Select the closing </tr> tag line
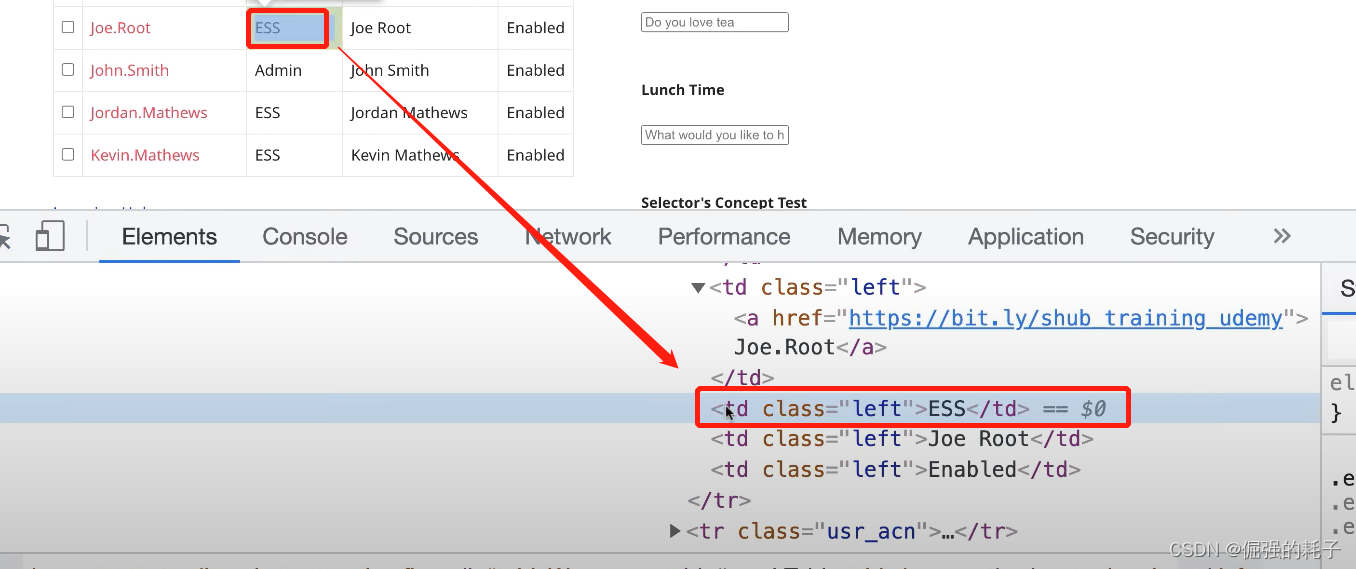This screenshot has width=1356, height=569. coord(719,500)
